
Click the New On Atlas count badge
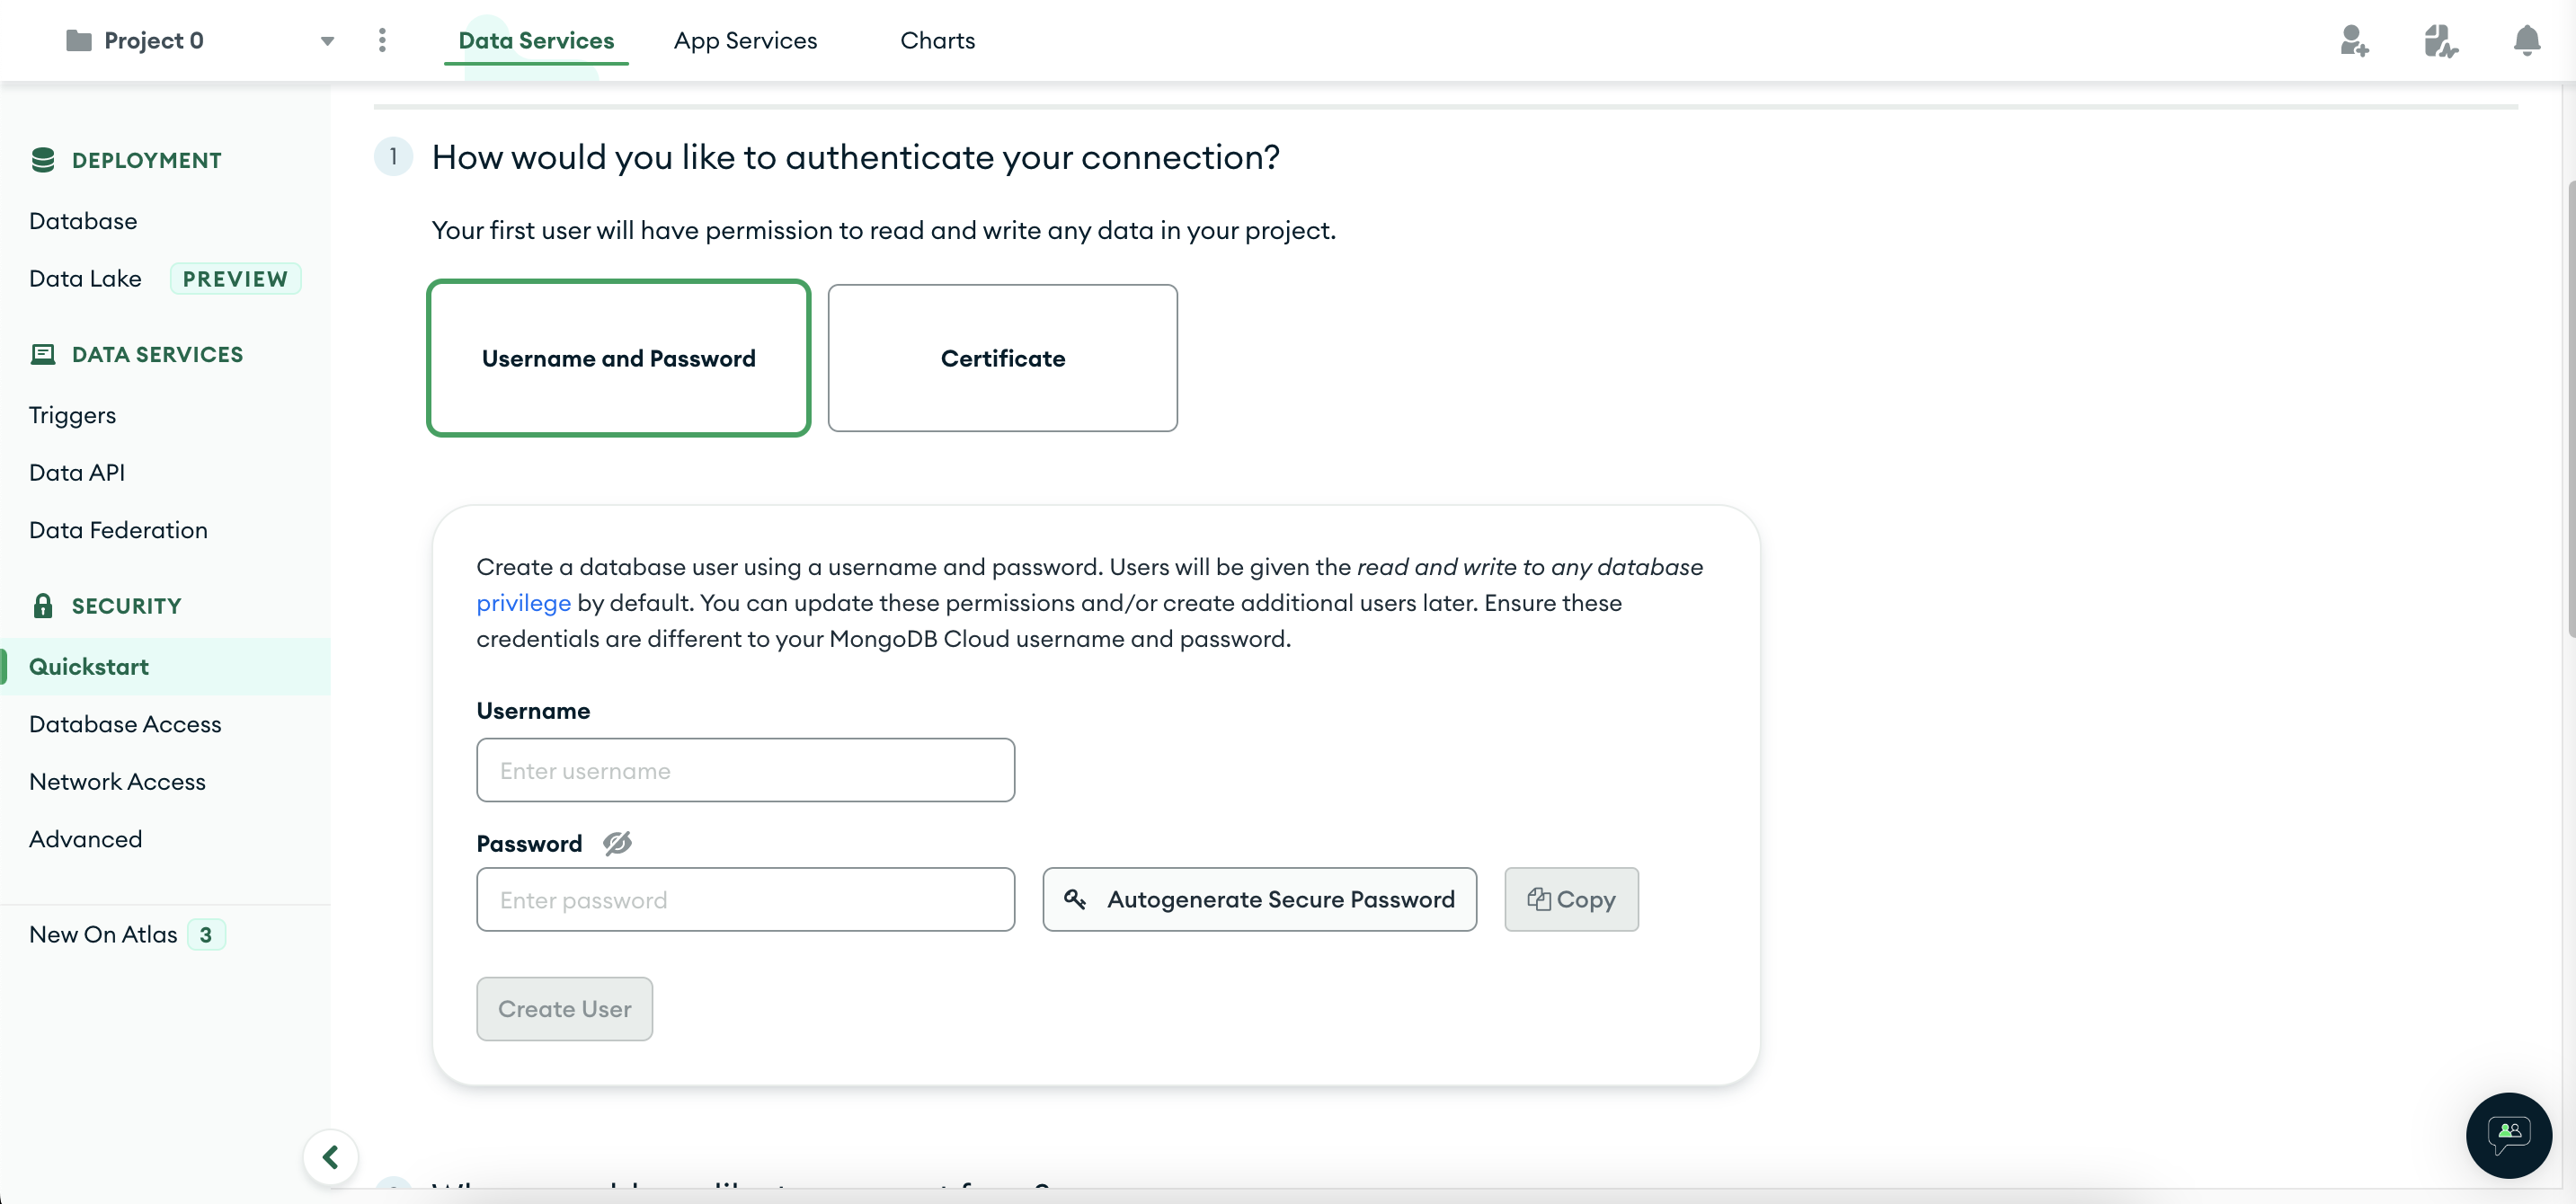pyautogui.click(x=206, y=935)
